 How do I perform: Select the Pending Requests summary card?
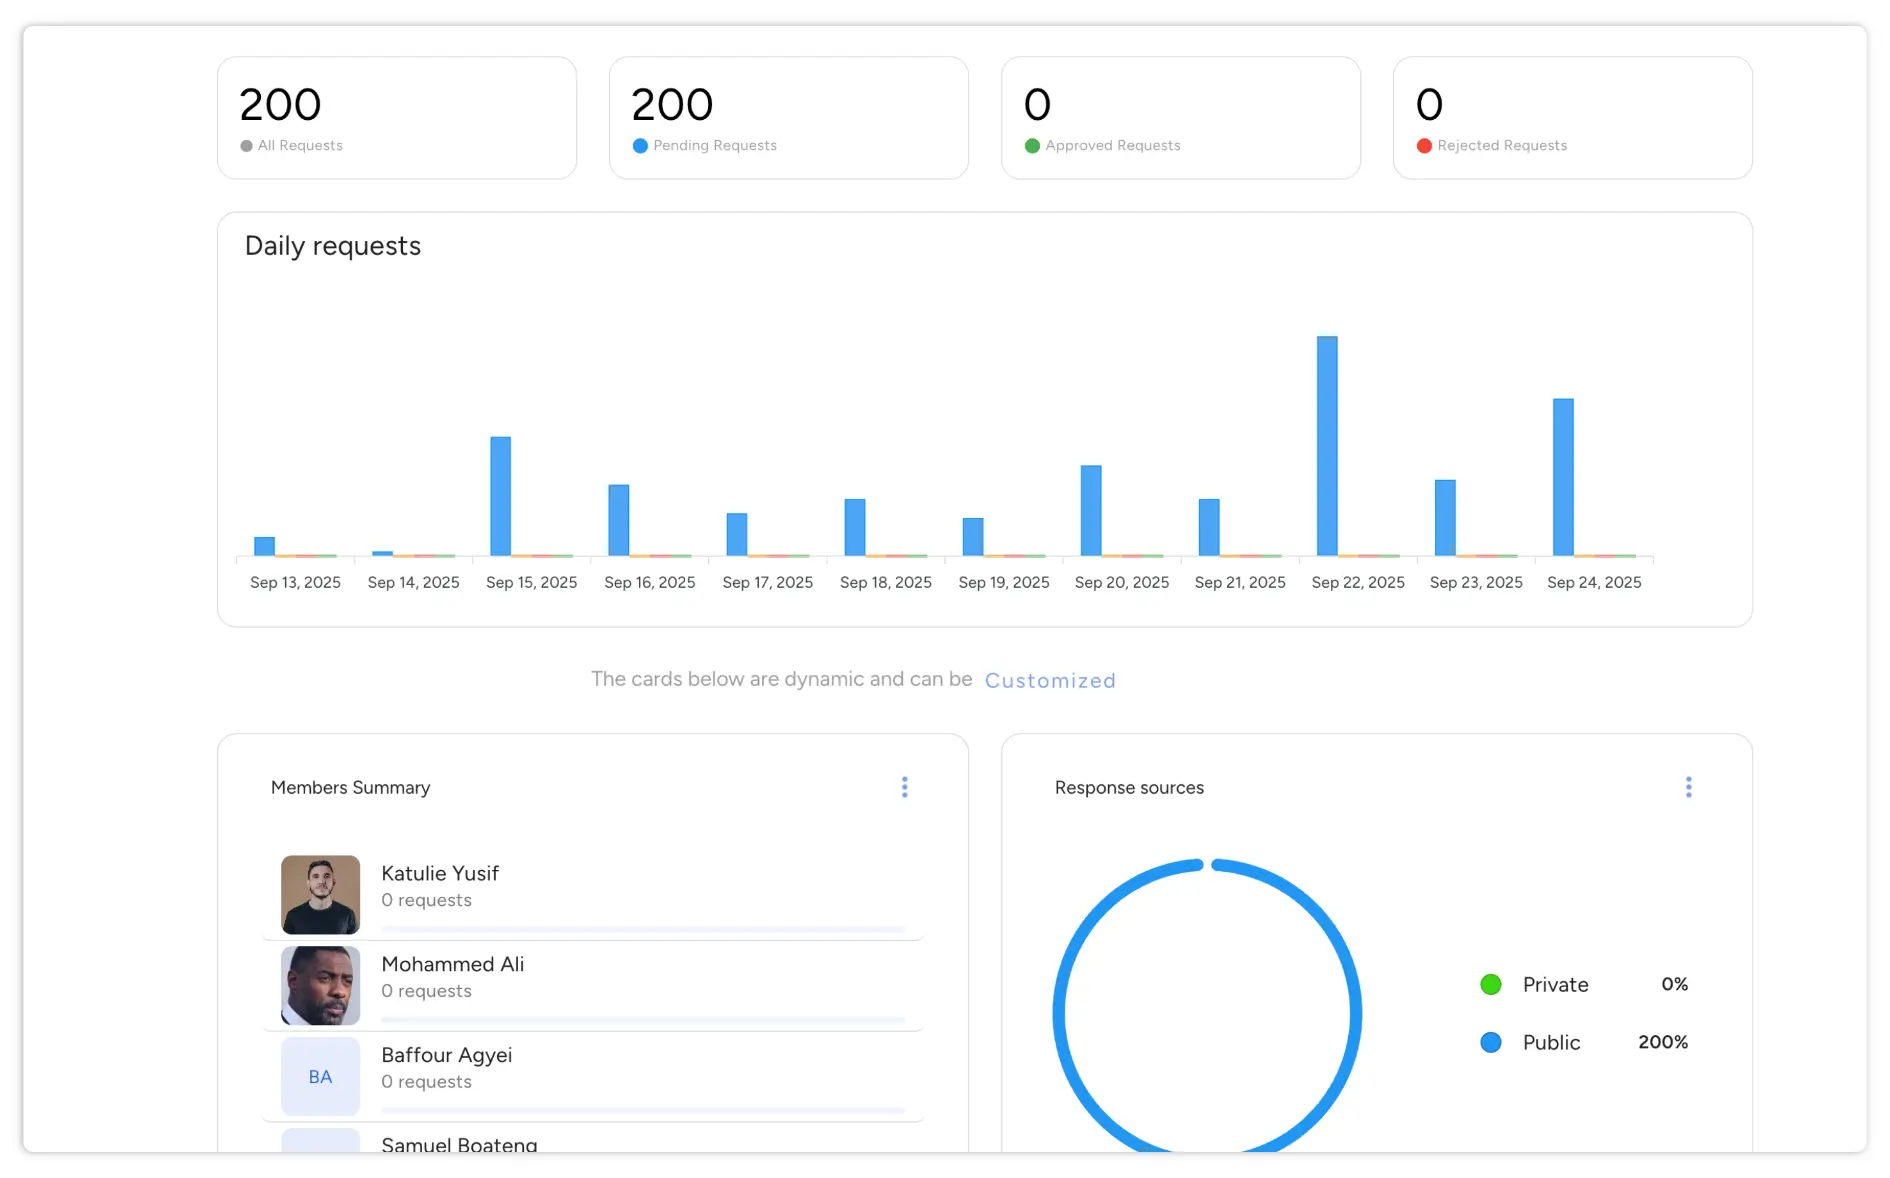(788, 118)
